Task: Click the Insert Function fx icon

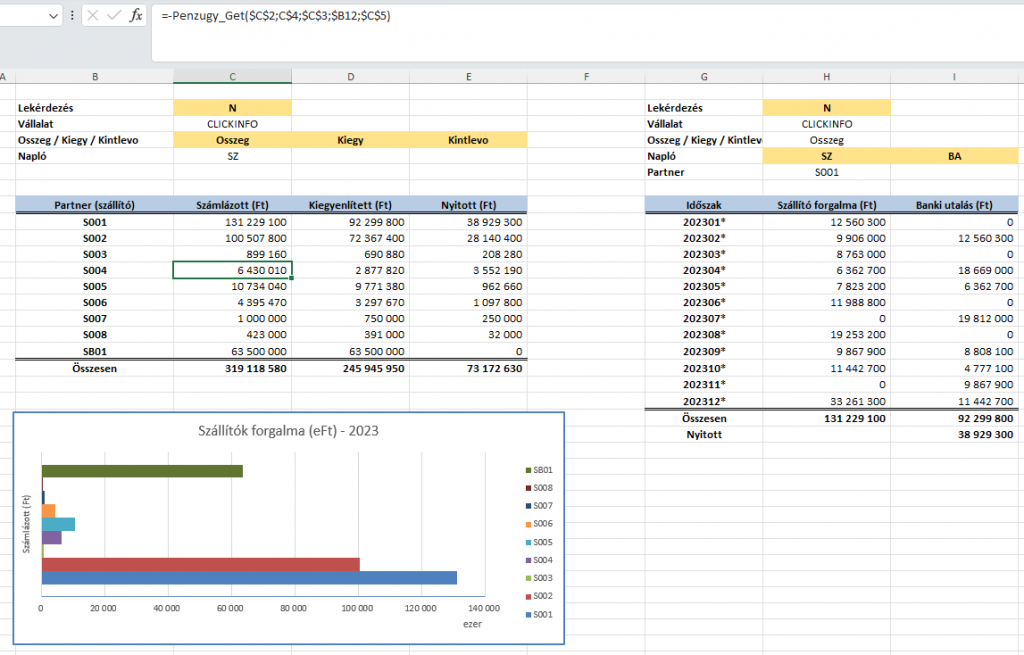Action: coord(137,16)
